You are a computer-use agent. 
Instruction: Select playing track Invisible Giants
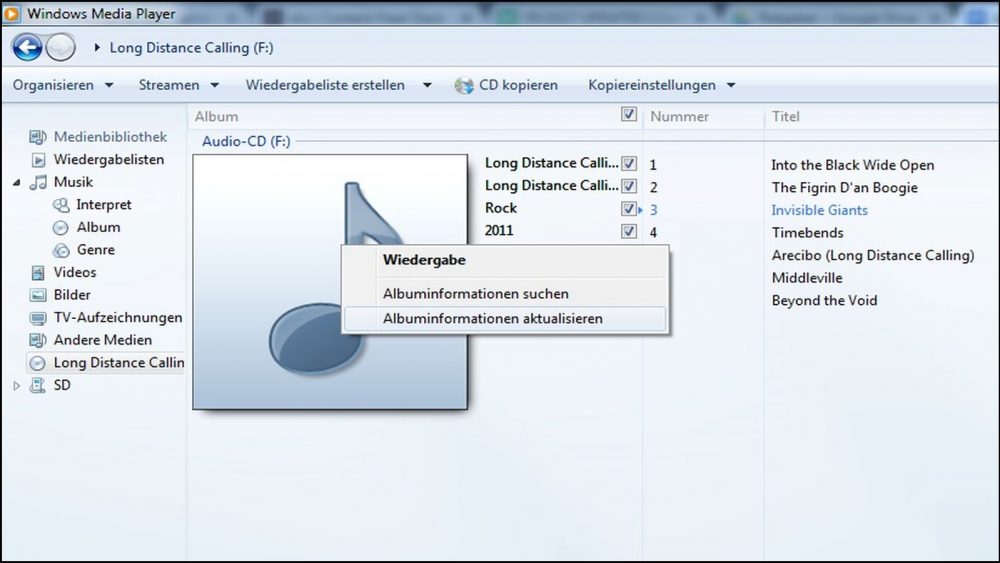[820, 210]
